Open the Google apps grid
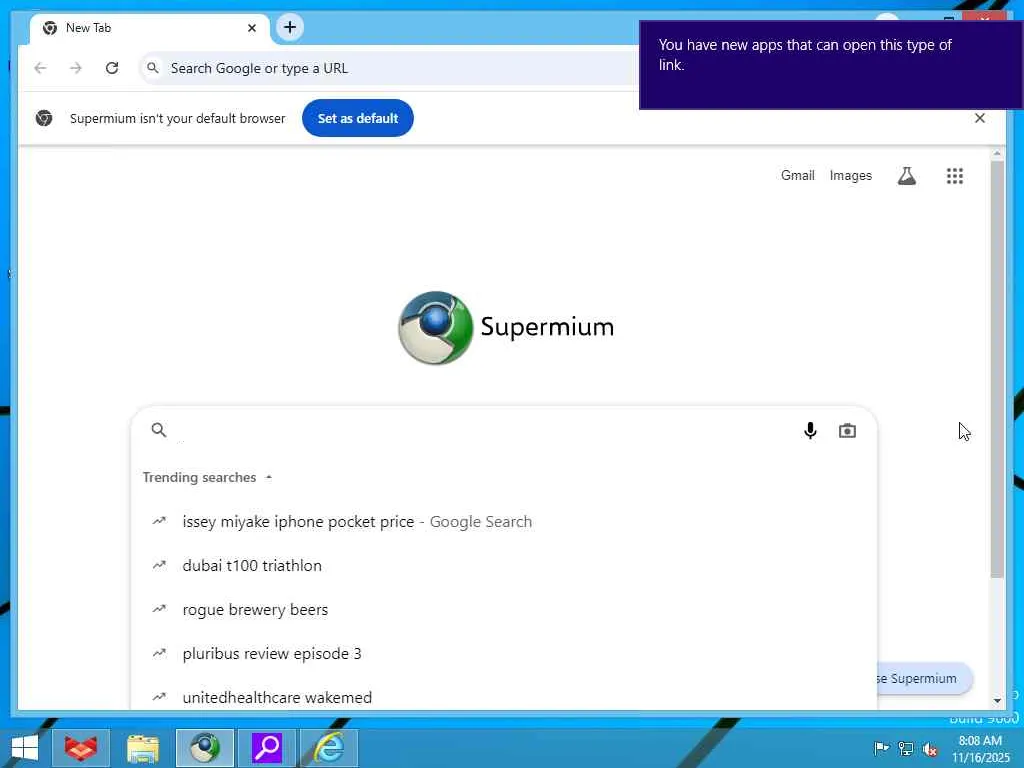Image resolution: width=1024 pixels, height=768 pixels. click(x=955, y=176)
